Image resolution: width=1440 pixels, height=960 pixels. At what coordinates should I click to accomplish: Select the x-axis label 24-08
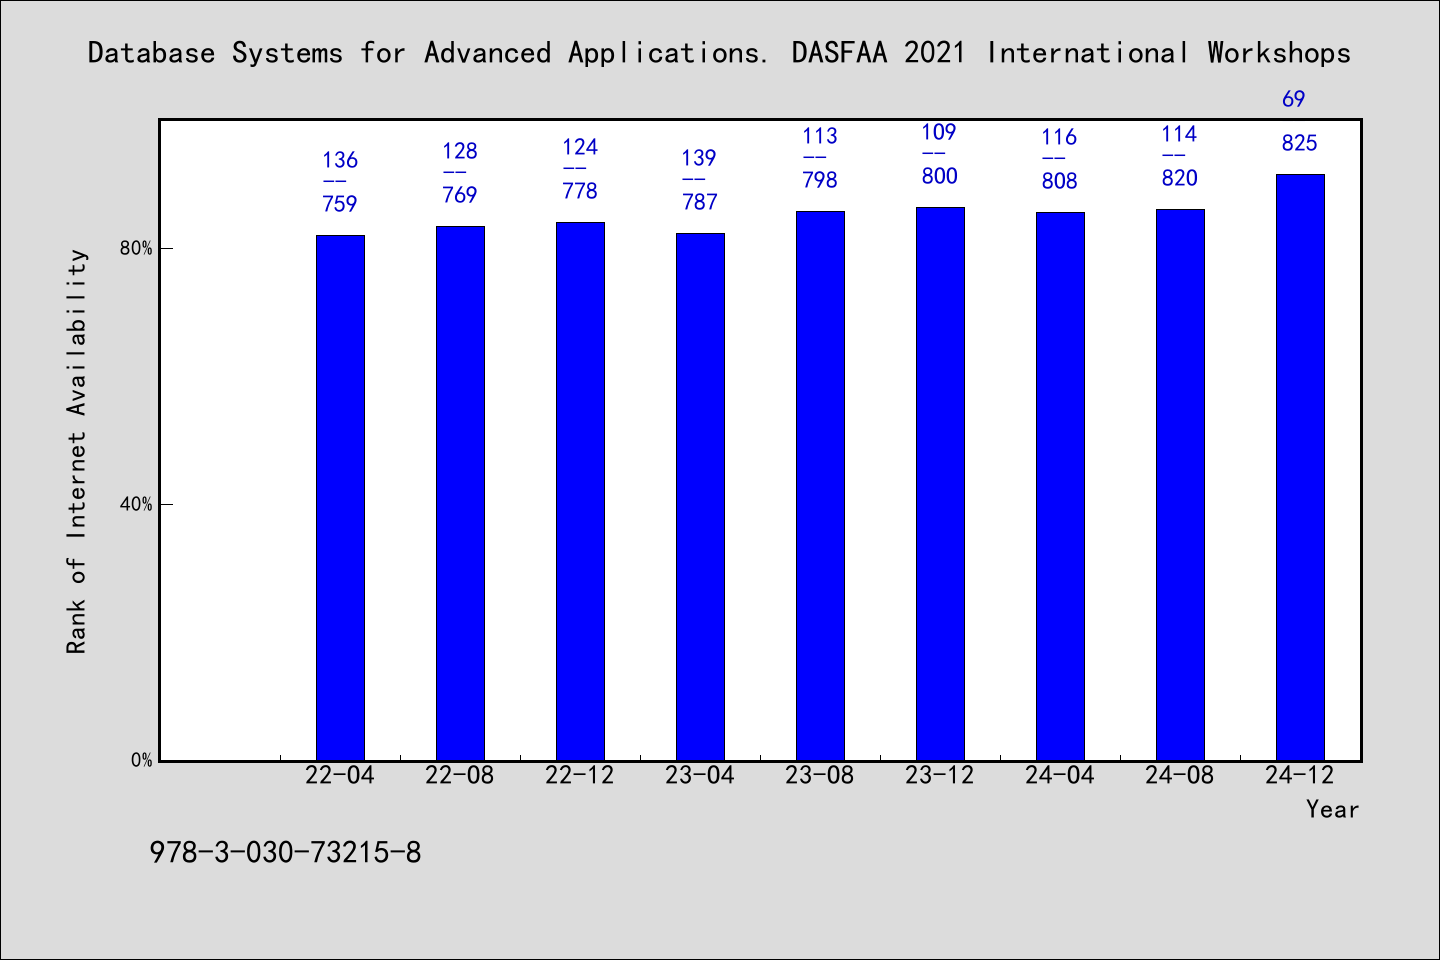[1180, 775]
